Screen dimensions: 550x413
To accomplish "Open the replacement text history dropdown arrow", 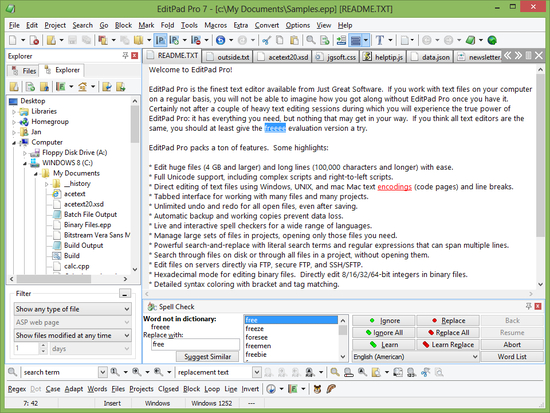I will tap(257, 372).
